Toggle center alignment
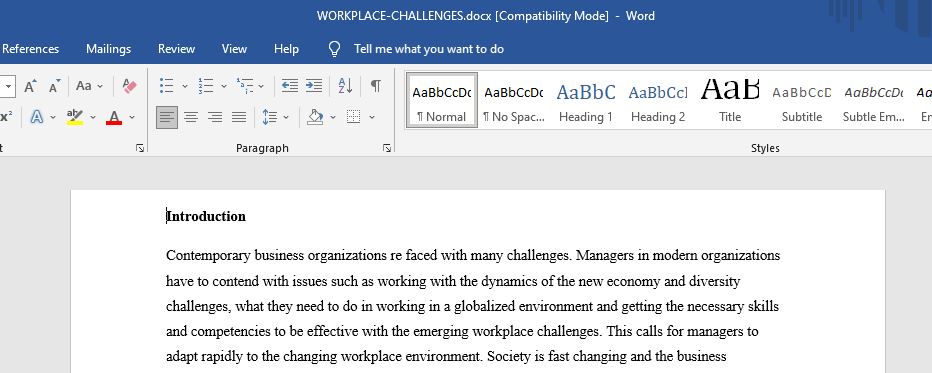The height and width of the screenshot is (373, 932). [191, 117]
